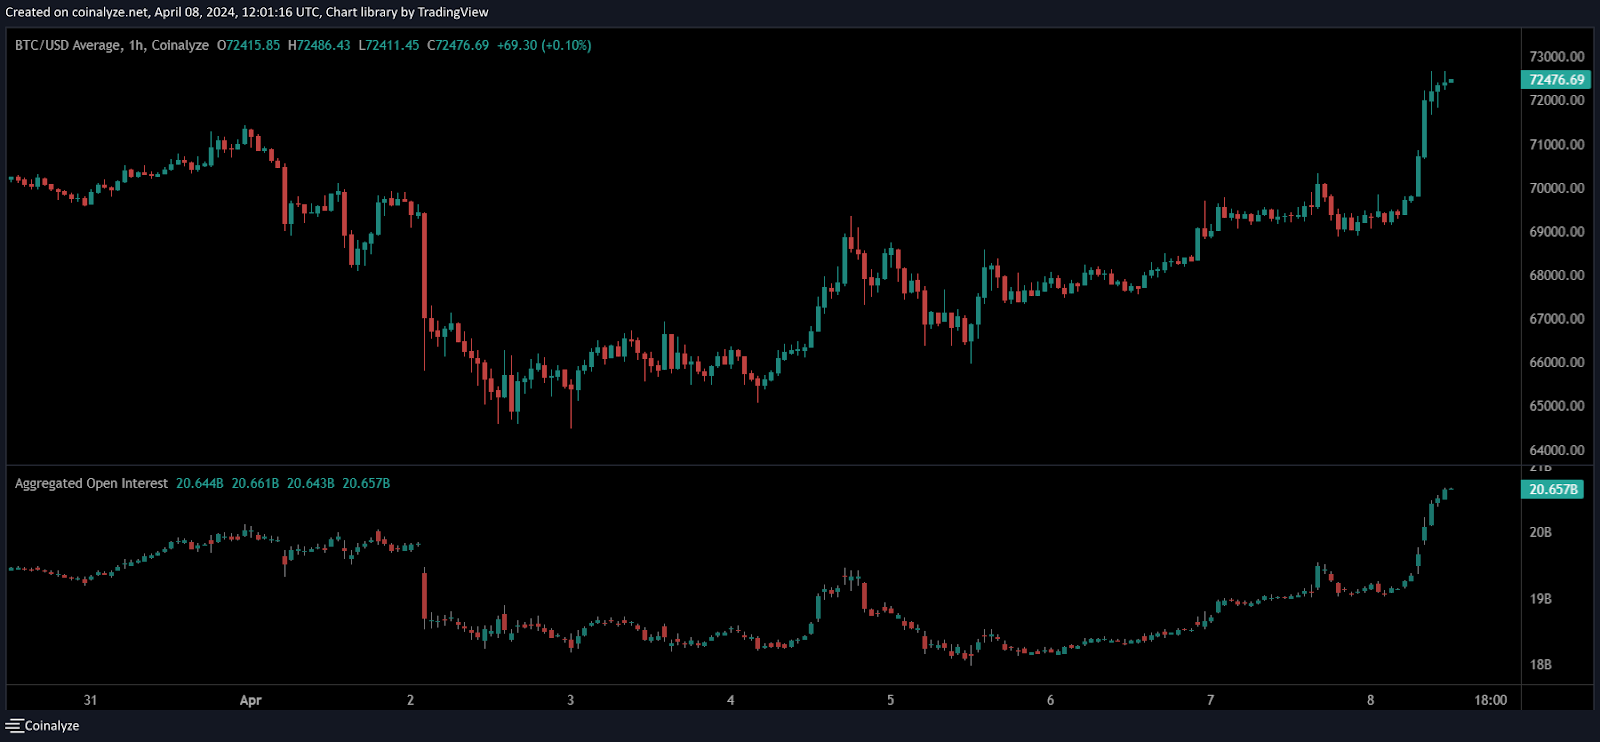
Task: Click the Aggregated Open Interest indicator title
Action: (x=91, y=483)
